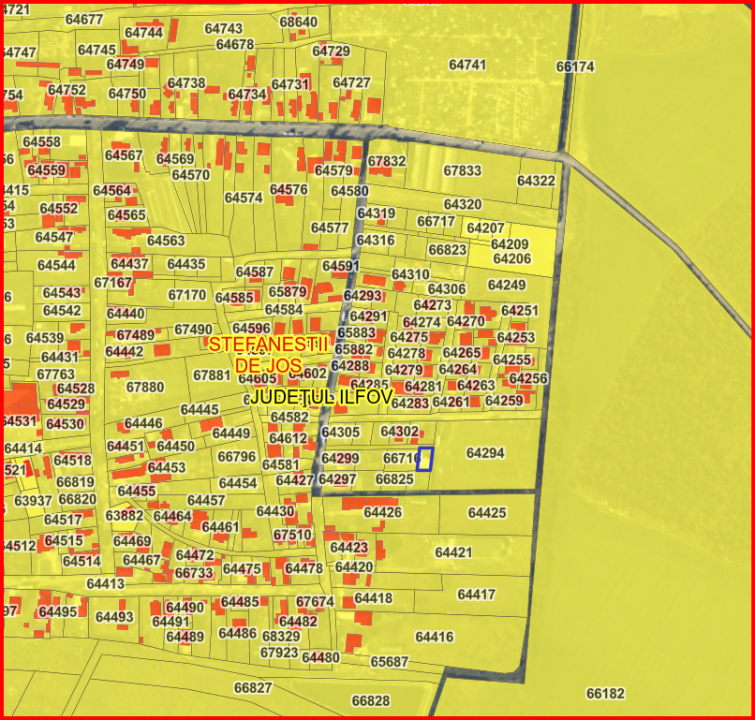Image resolution: width=755 pixels, height=720 pixels.
Task: Select parcel 64741 on the map
Action: 467,64
